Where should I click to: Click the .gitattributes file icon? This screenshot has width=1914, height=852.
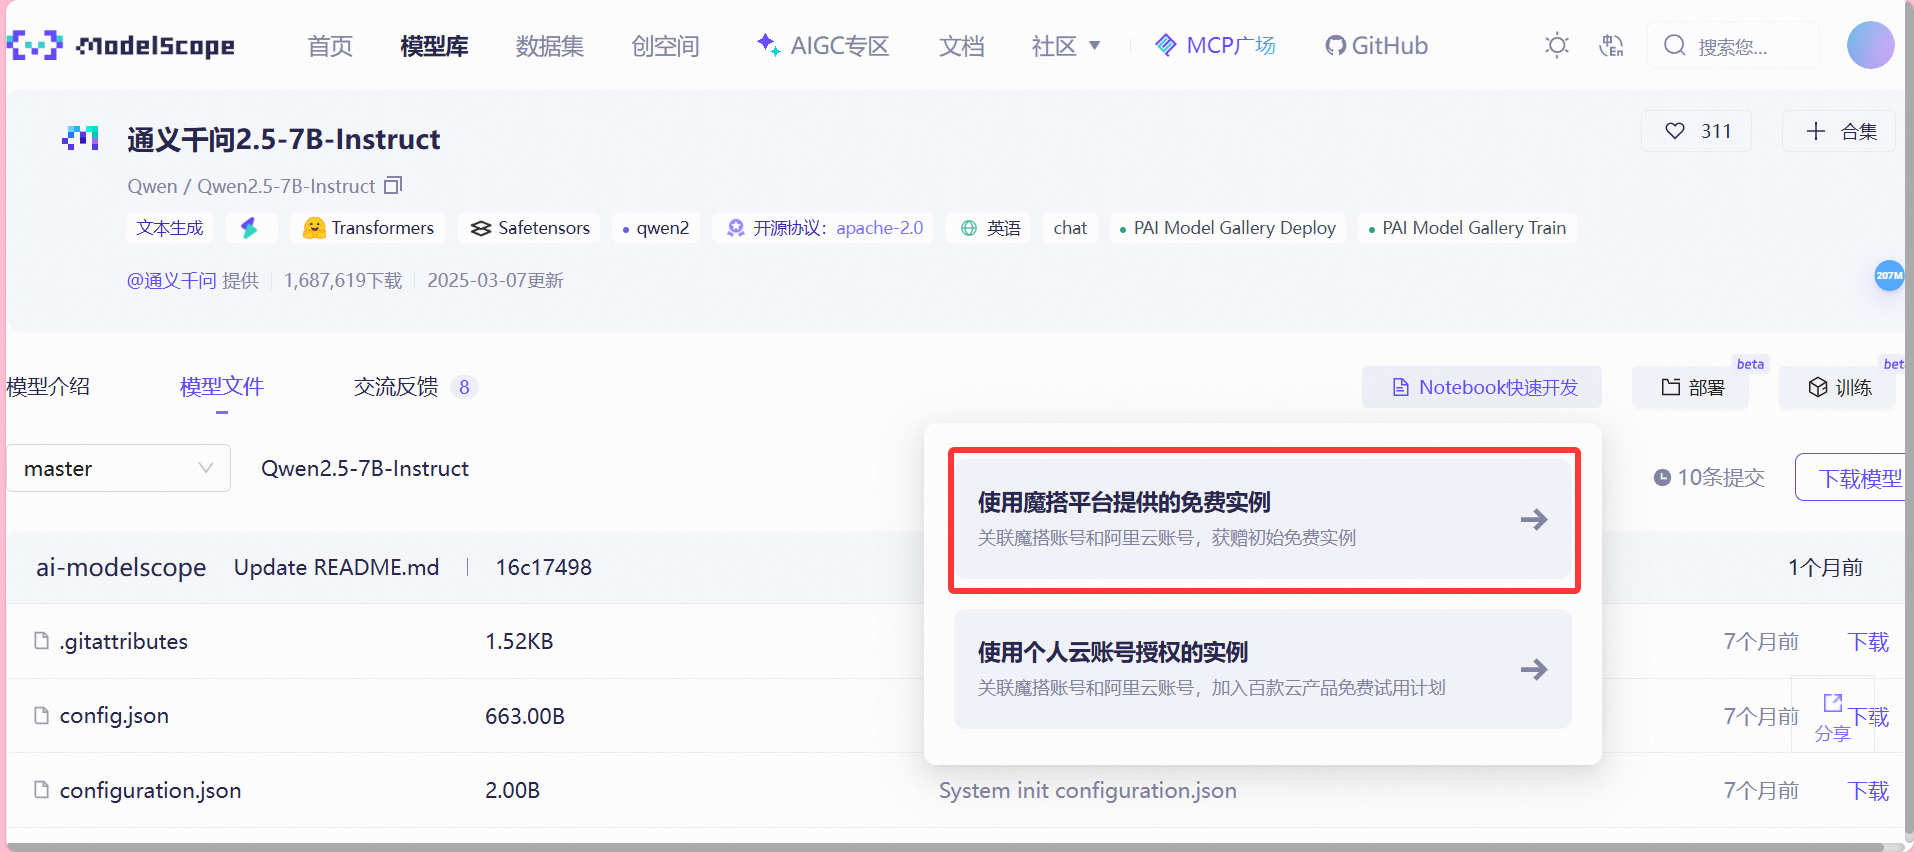pyautogui.click(x=42, y=640)
